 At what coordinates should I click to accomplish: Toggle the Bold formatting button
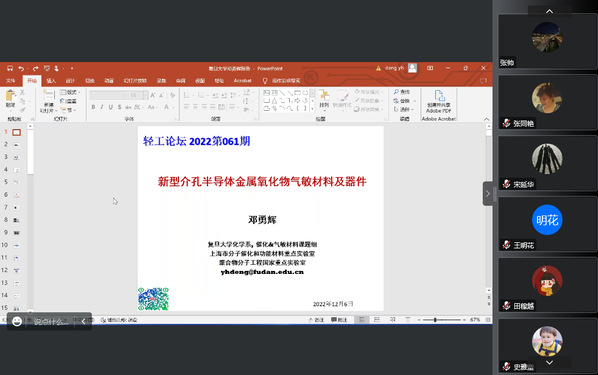[x=93, y=107]
